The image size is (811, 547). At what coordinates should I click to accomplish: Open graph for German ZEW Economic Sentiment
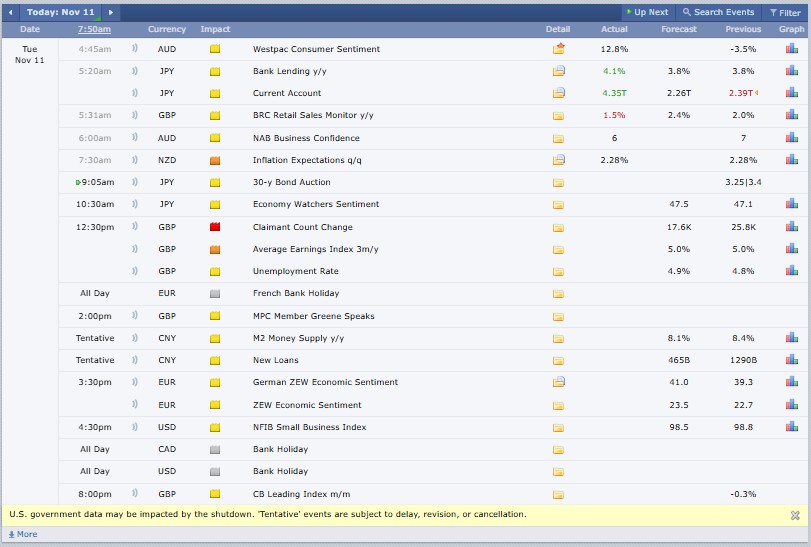tap(791, 382)
